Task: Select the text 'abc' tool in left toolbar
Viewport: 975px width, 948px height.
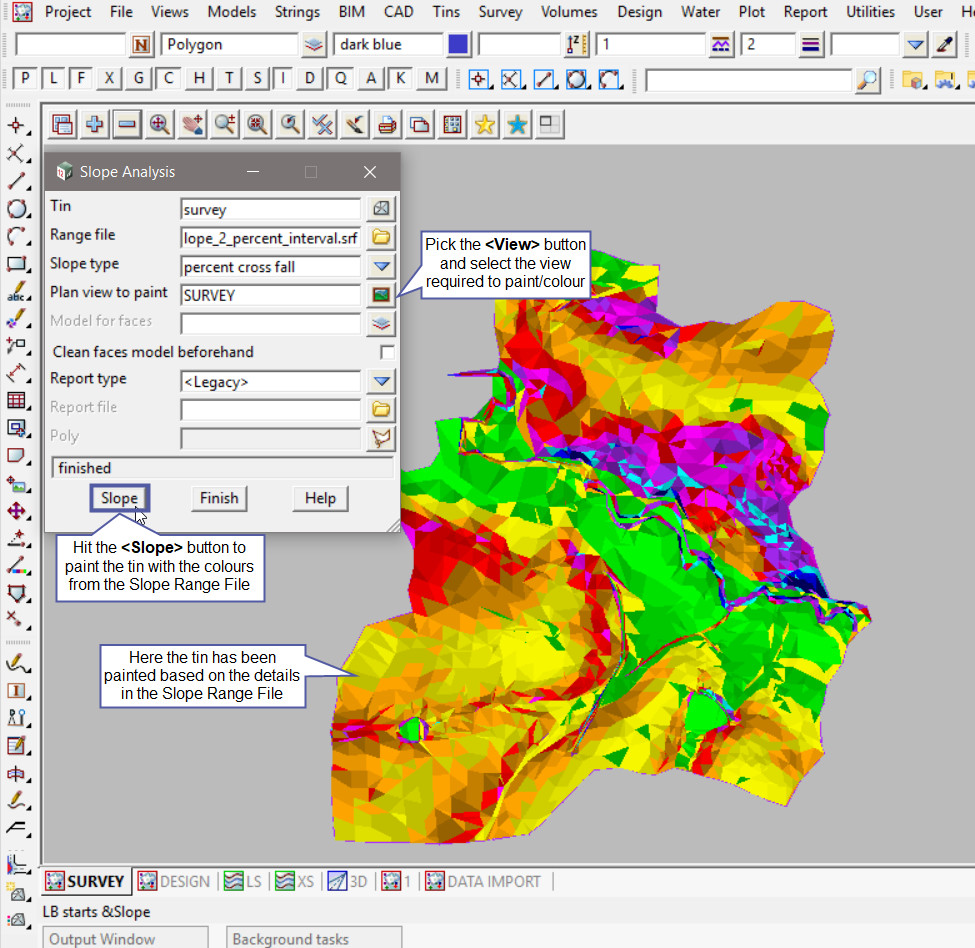Action: coord(17,293)
